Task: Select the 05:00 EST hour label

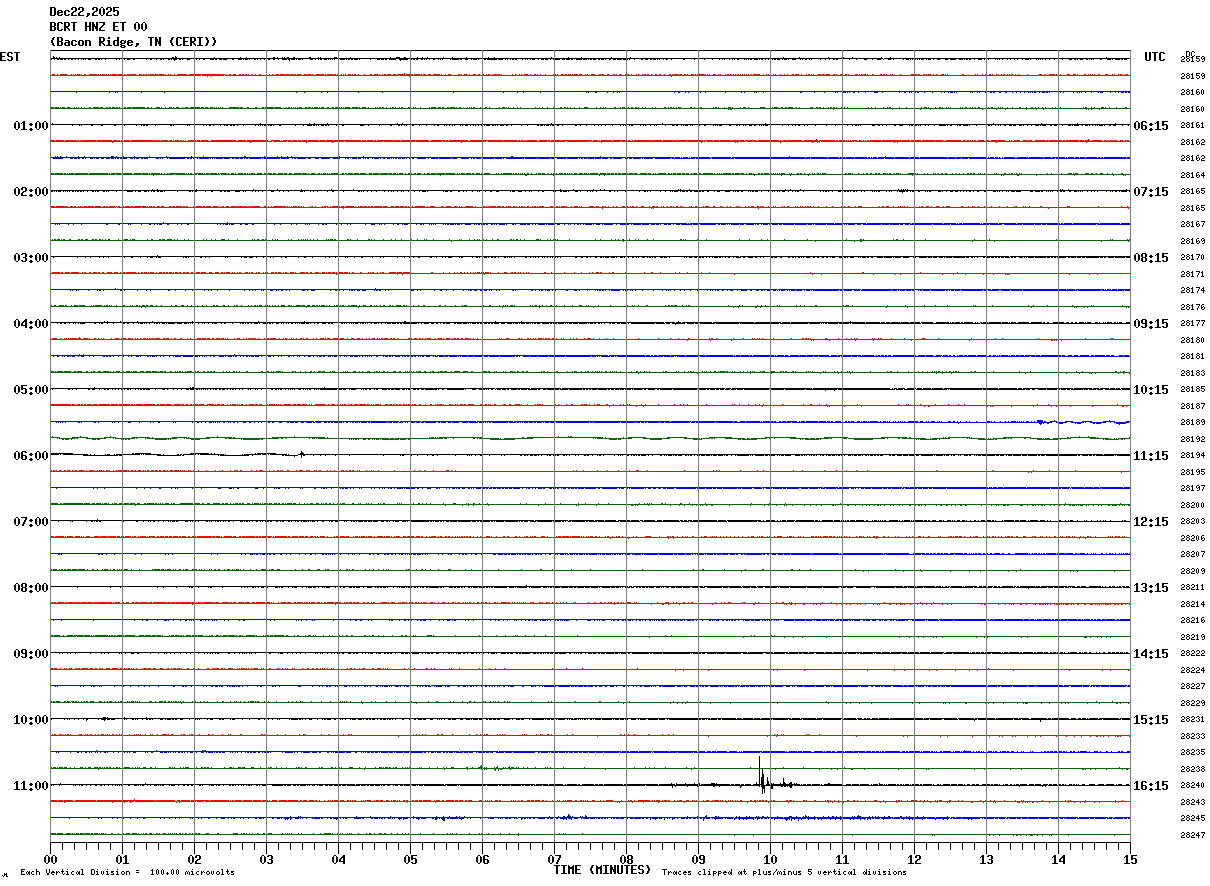Action: pos(31,390)
